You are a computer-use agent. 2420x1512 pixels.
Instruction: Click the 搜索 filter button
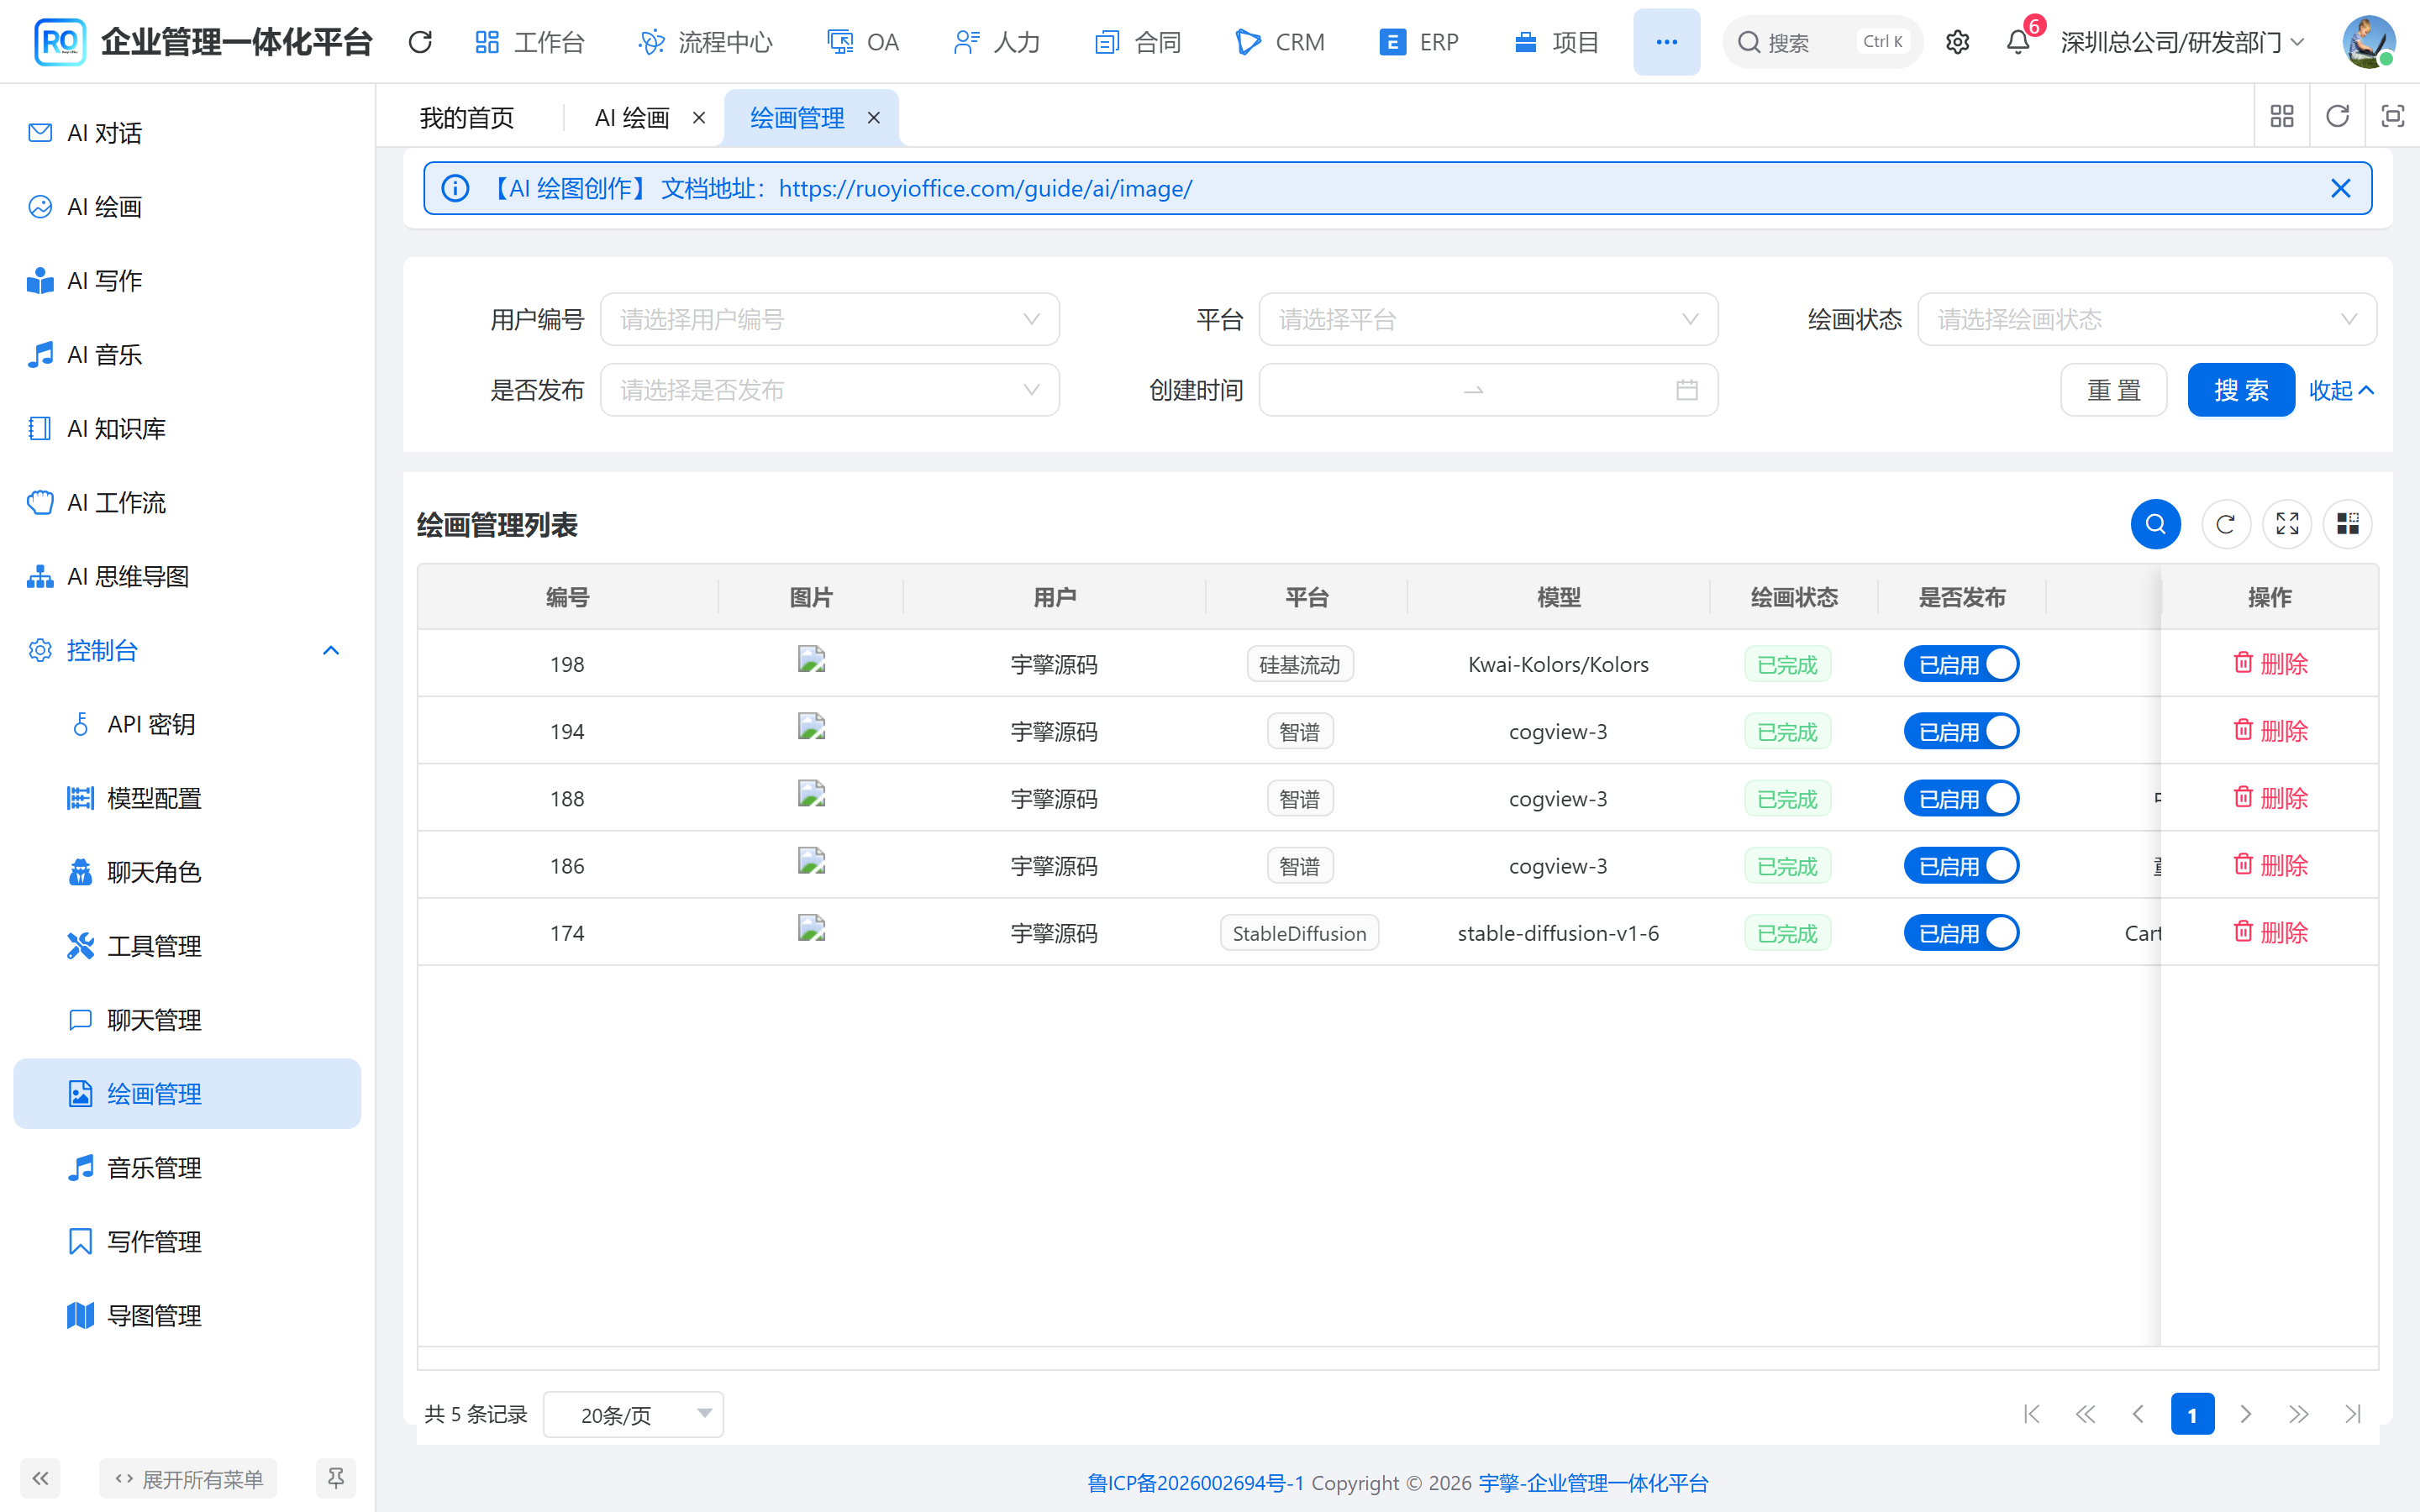pyautogui.click(x=2240, y=390)
